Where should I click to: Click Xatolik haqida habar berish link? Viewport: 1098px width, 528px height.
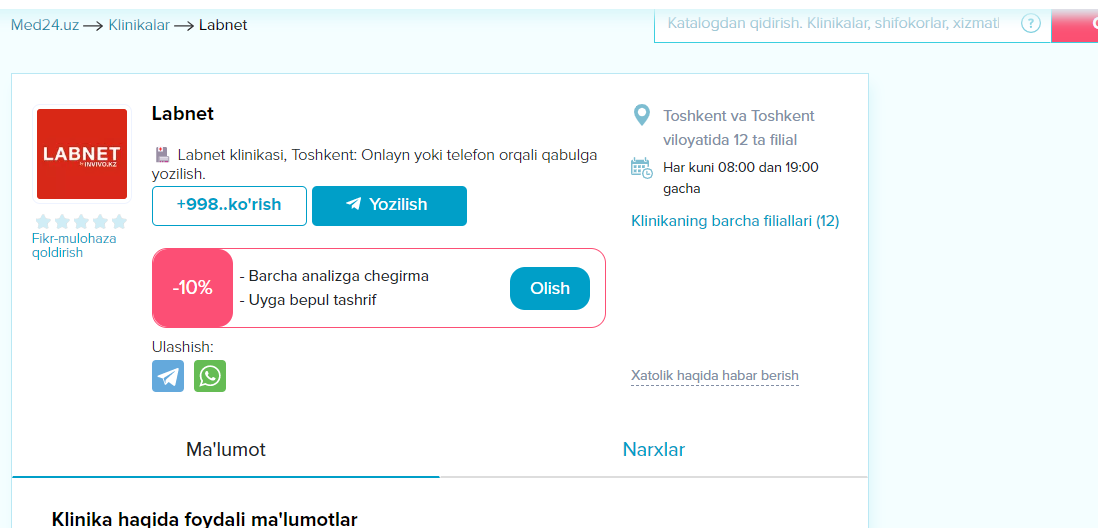[714, 376]
